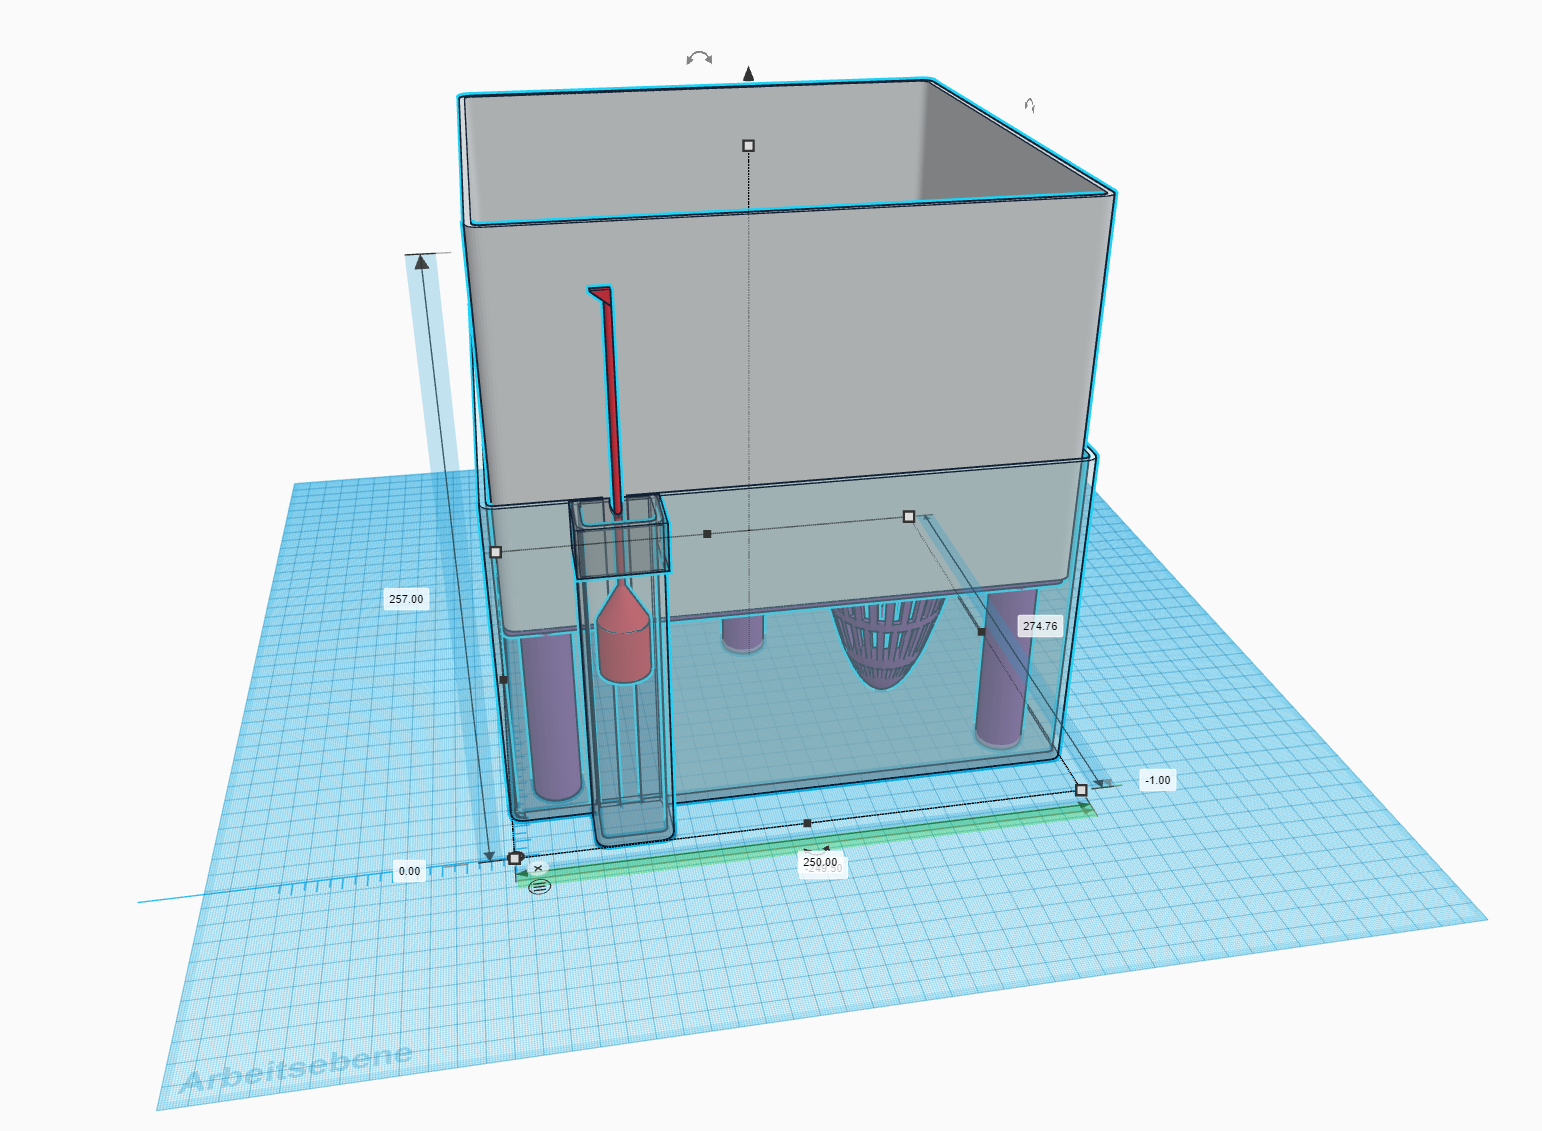The width and height of the screenshot is (1542, 1131).
Task: Toggle ruler measurement mode with the circled lines icon
Action: pos(539,886)
